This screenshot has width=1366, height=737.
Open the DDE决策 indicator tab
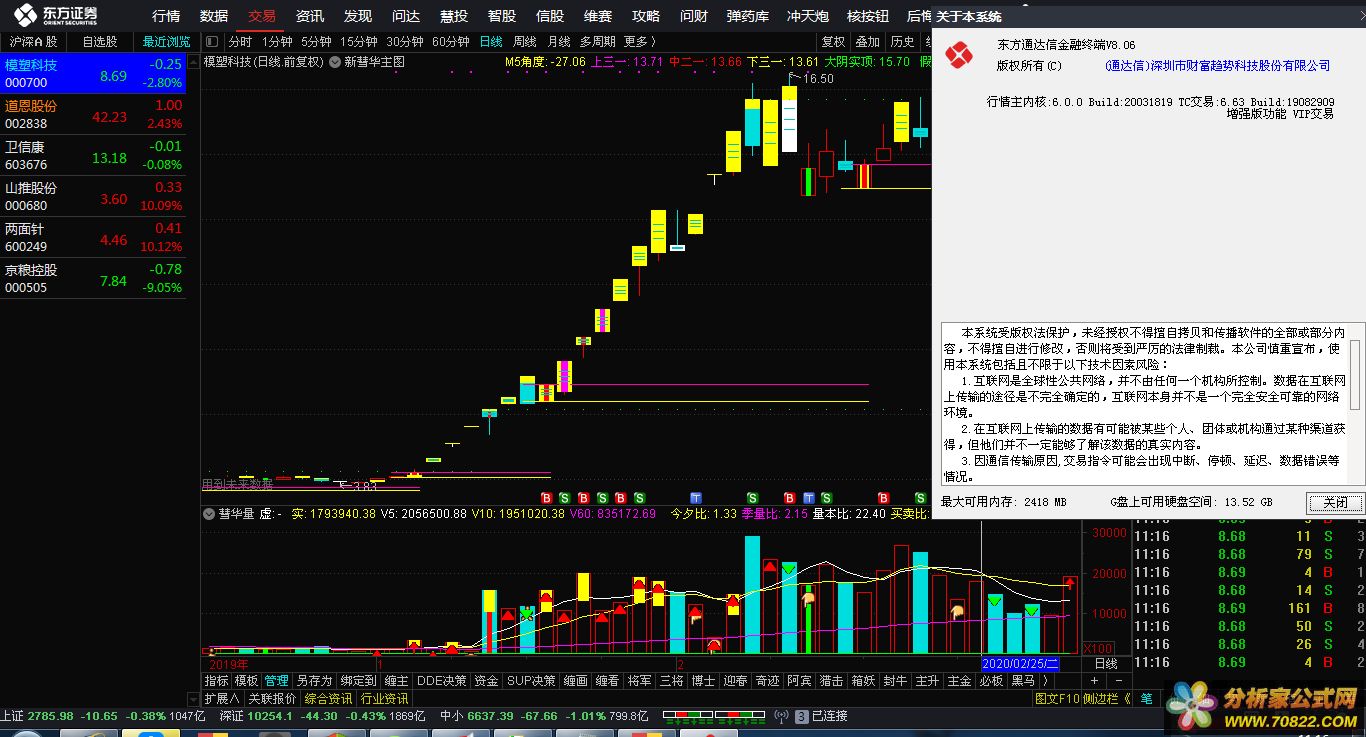pyautogui.click(x=441, y=681)
